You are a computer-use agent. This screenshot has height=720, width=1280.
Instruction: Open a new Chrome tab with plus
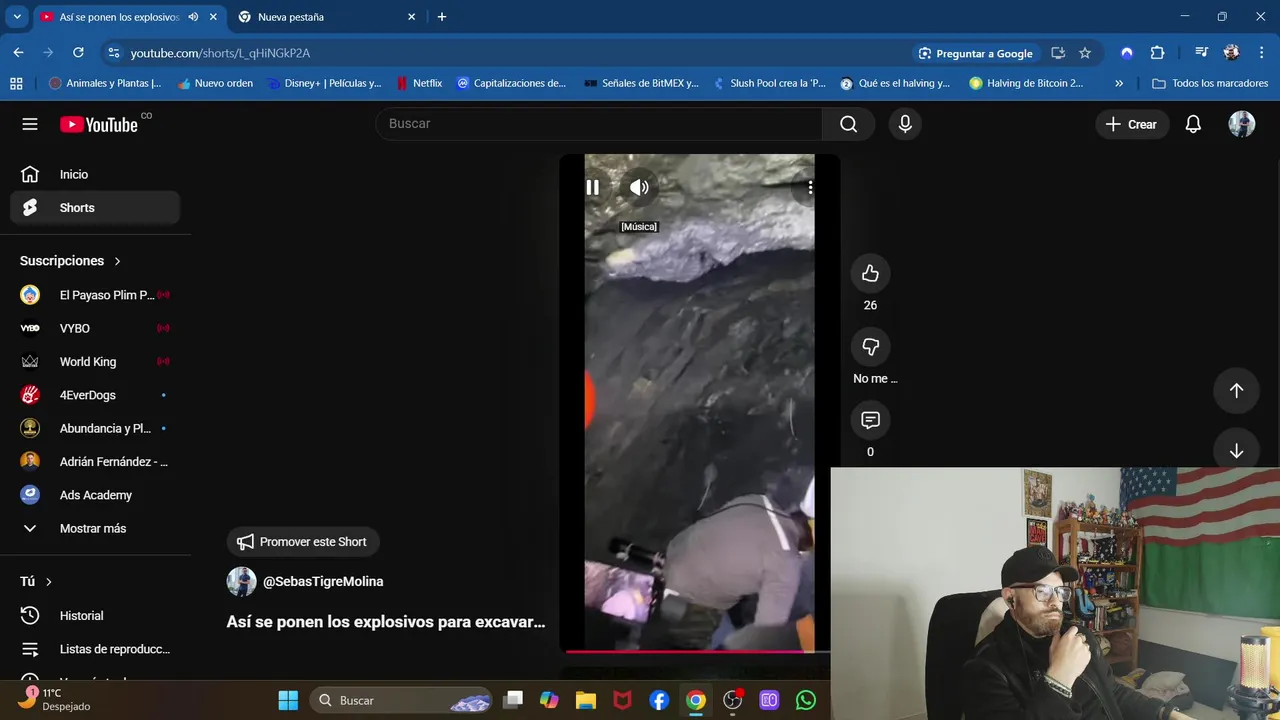pos(442,17)
